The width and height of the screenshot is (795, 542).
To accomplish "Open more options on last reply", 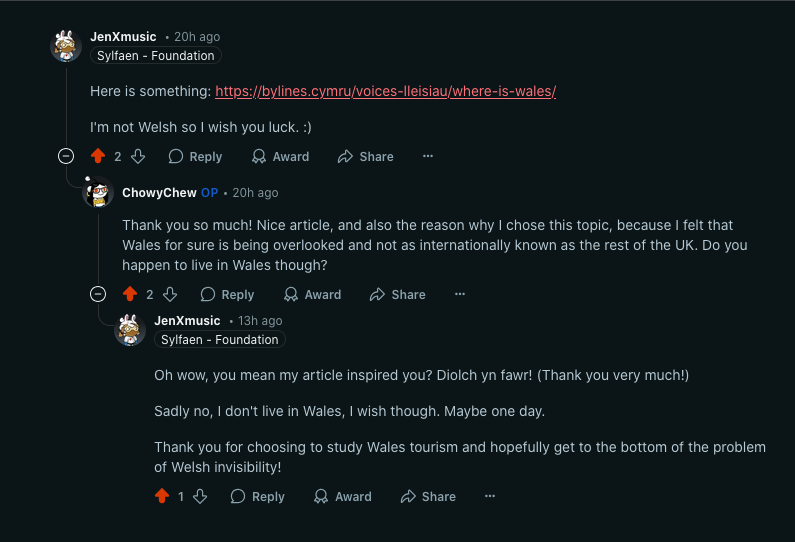I will click(x=490, y=496).
